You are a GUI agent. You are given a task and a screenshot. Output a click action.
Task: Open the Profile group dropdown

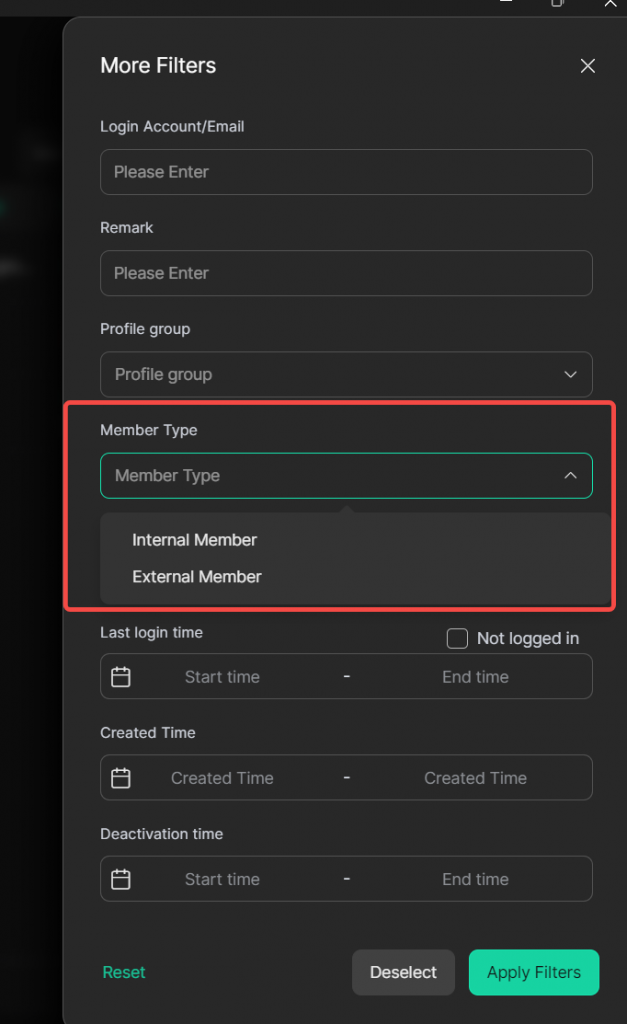(x=346, y=374)
